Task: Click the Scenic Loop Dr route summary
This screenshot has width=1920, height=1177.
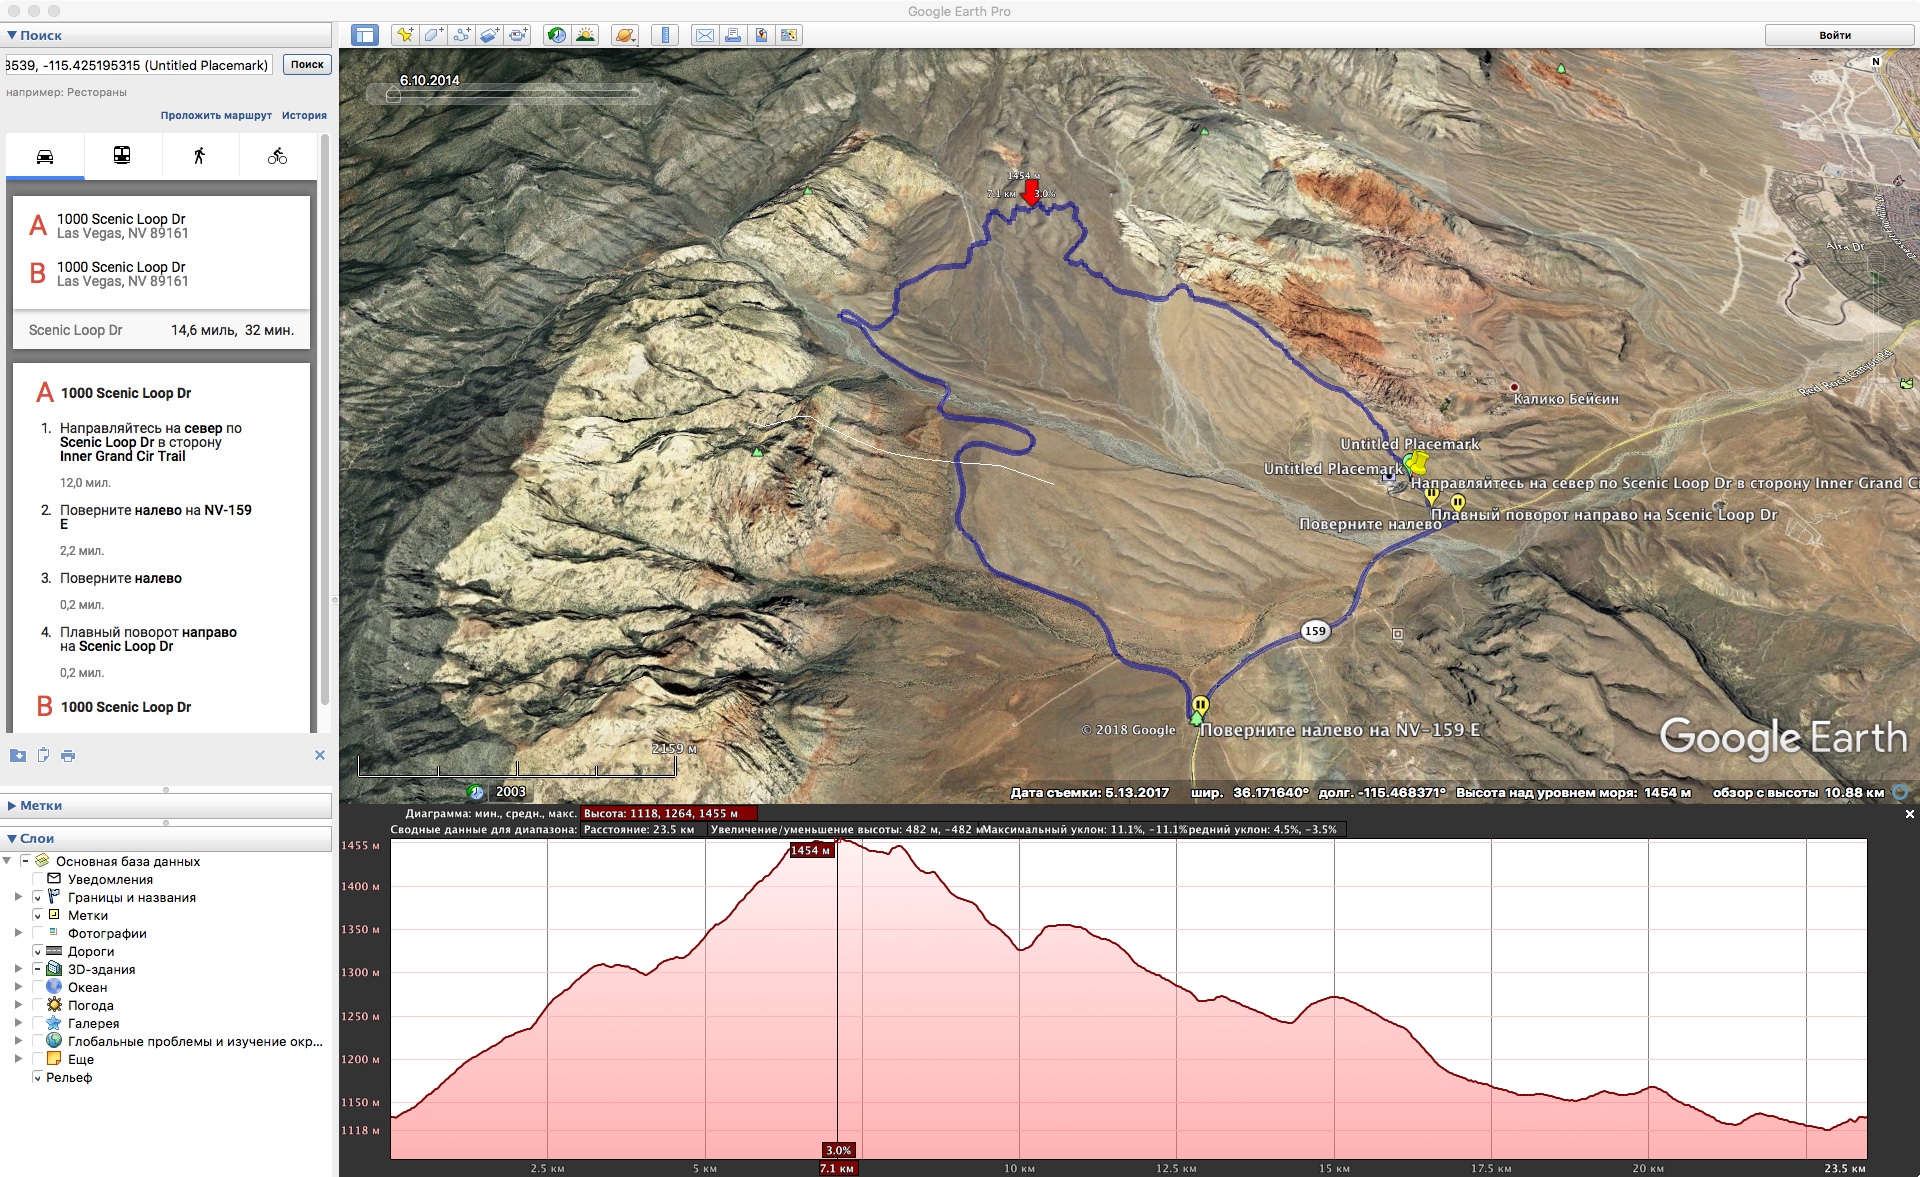Action: click(x=161, y=330)
